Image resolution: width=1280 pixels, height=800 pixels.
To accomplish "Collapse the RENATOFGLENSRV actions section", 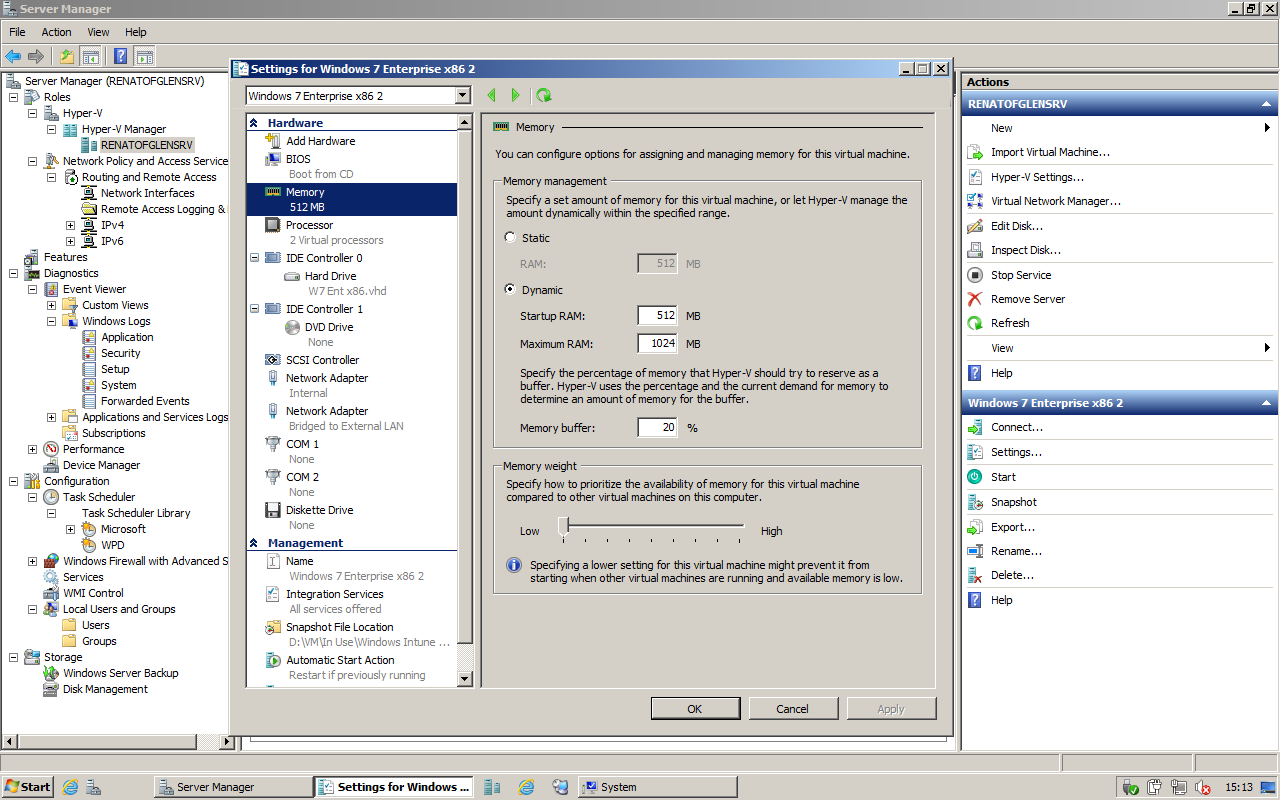I will tap(1267, 104).
